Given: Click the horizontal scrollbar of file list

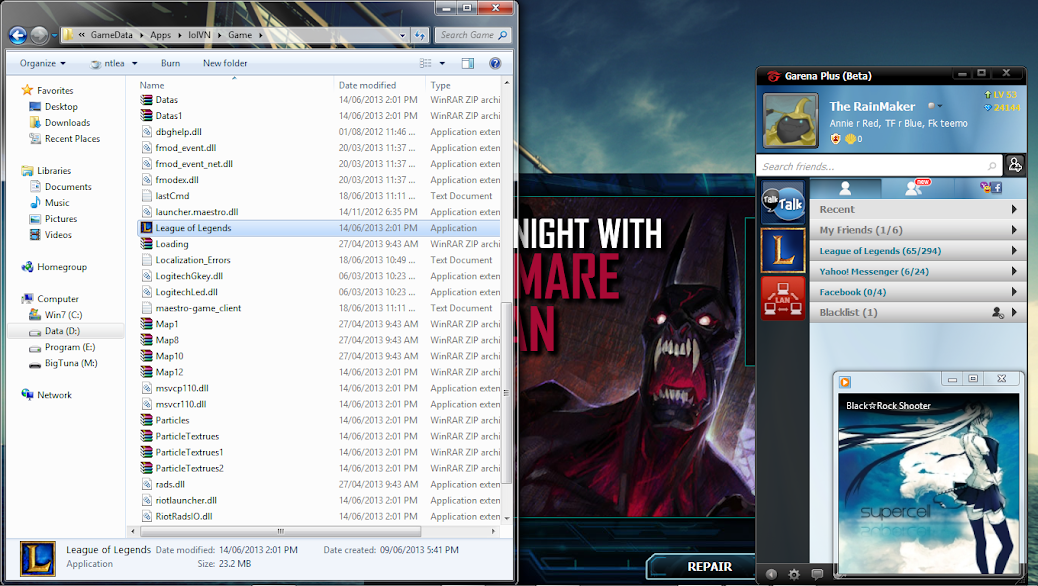Looking at the screenshot, I should pos(280,531).
